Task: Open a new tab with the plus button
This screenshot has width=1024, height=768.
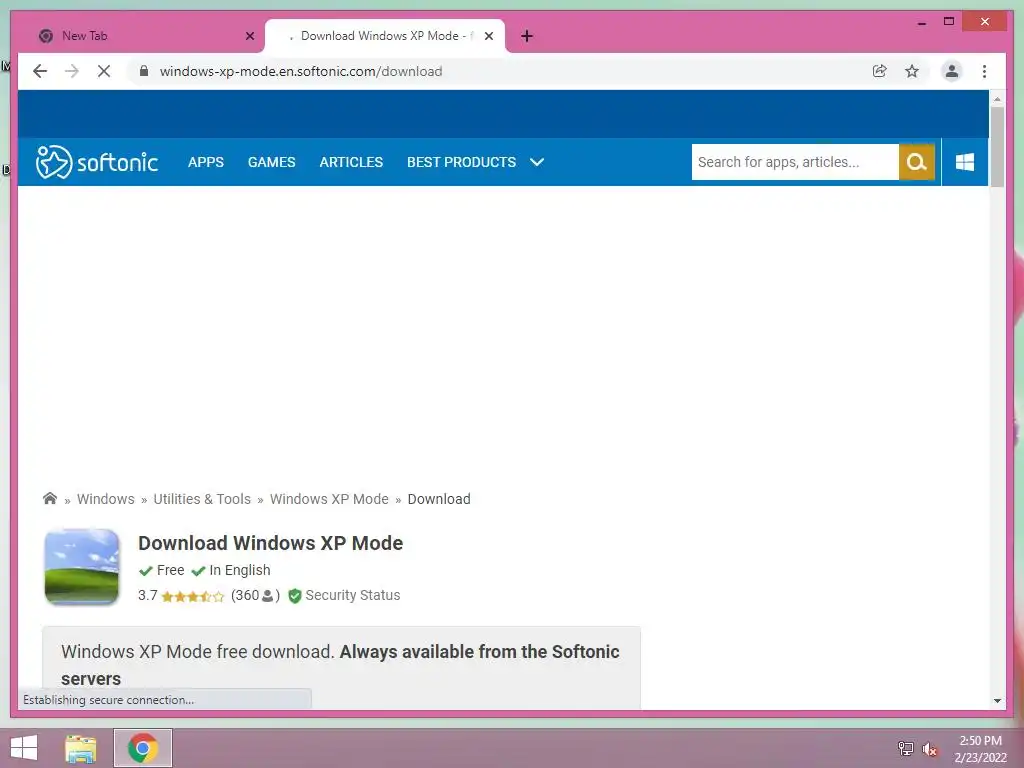Action: click(527, 36)
